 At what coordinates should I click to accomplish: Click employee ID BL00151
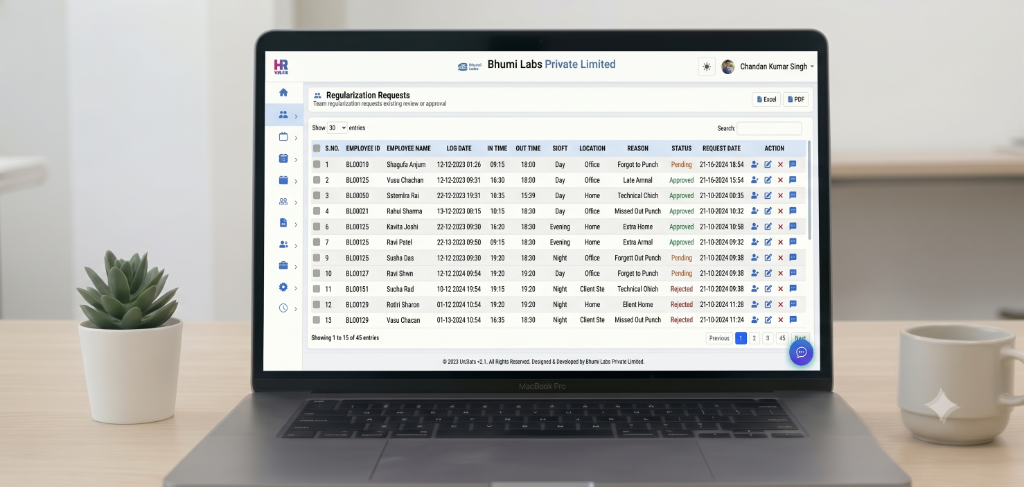(357, 289)
